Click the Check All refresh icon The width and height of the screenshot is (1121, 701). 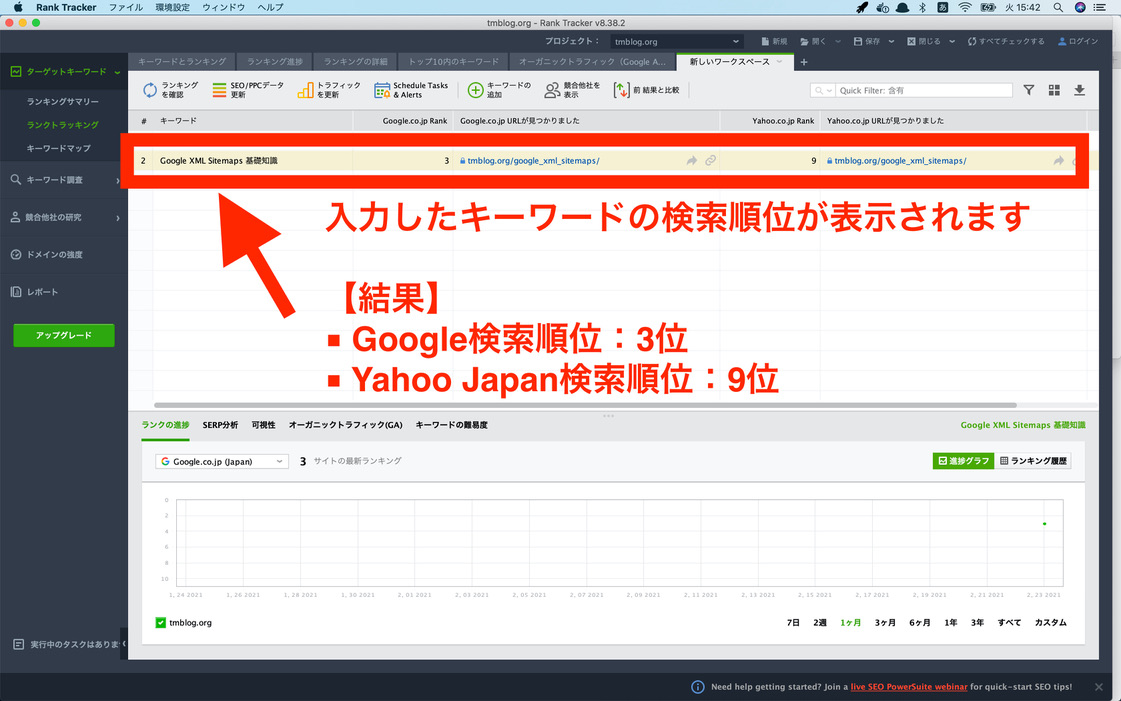pyautogui.click(x=972, y=41)
